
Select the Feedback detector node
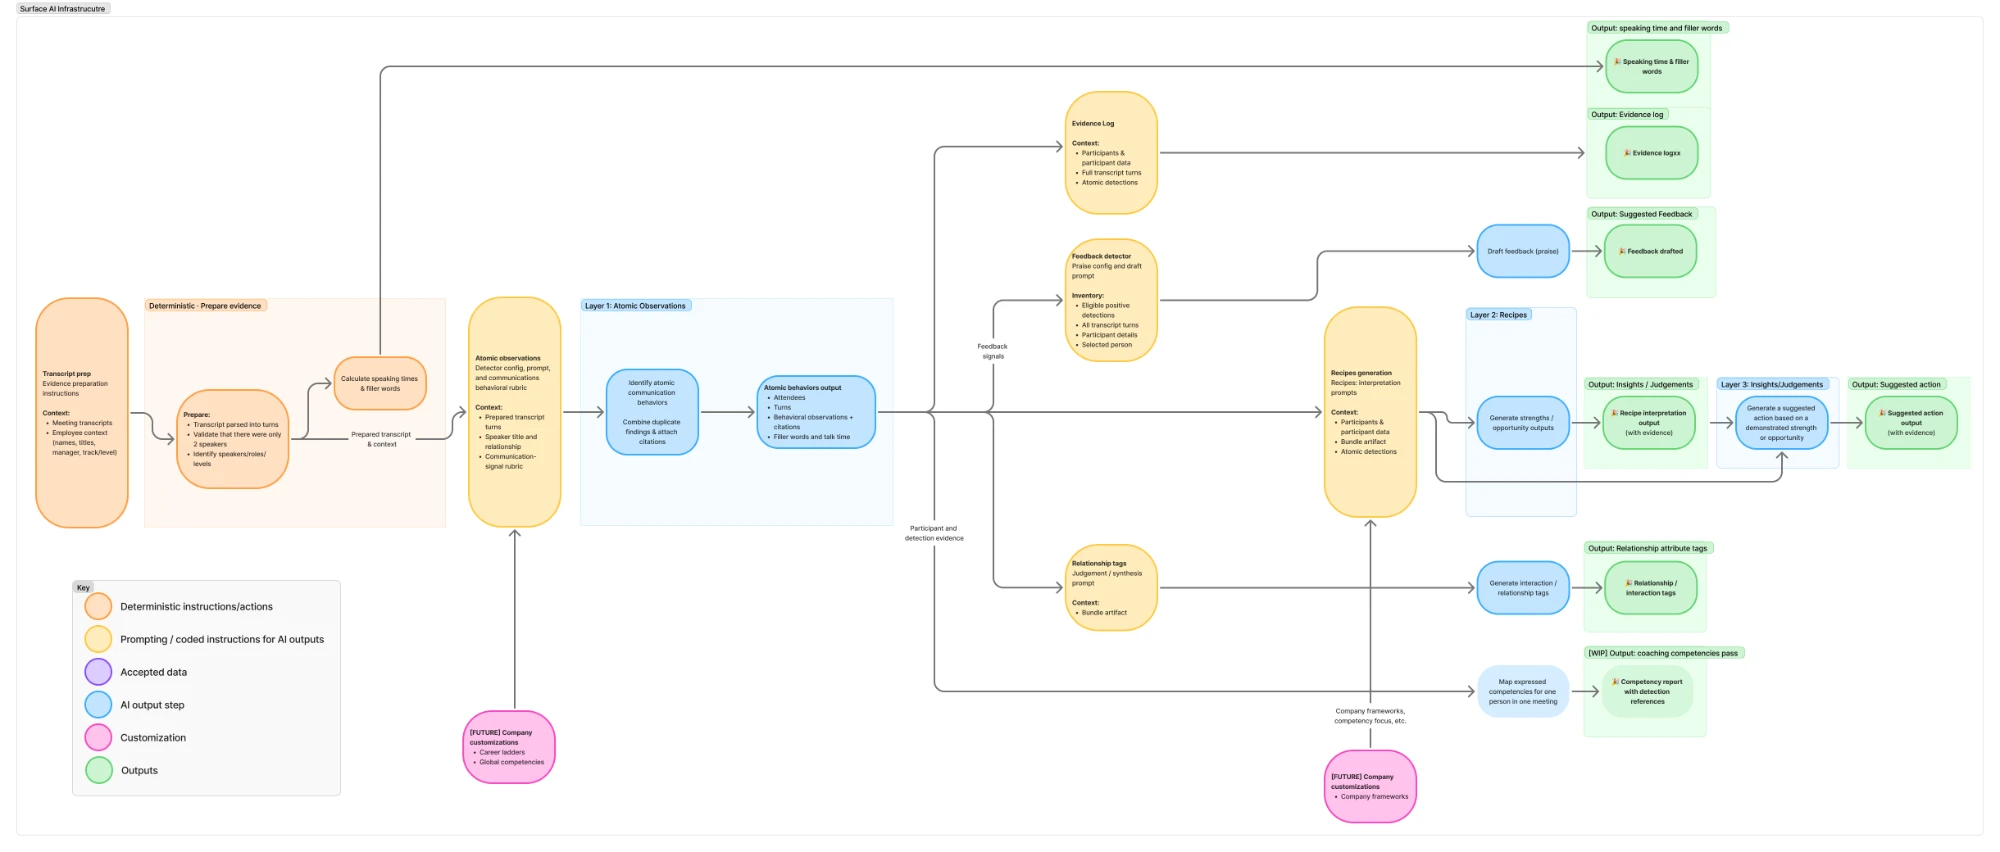[1111, 300]
